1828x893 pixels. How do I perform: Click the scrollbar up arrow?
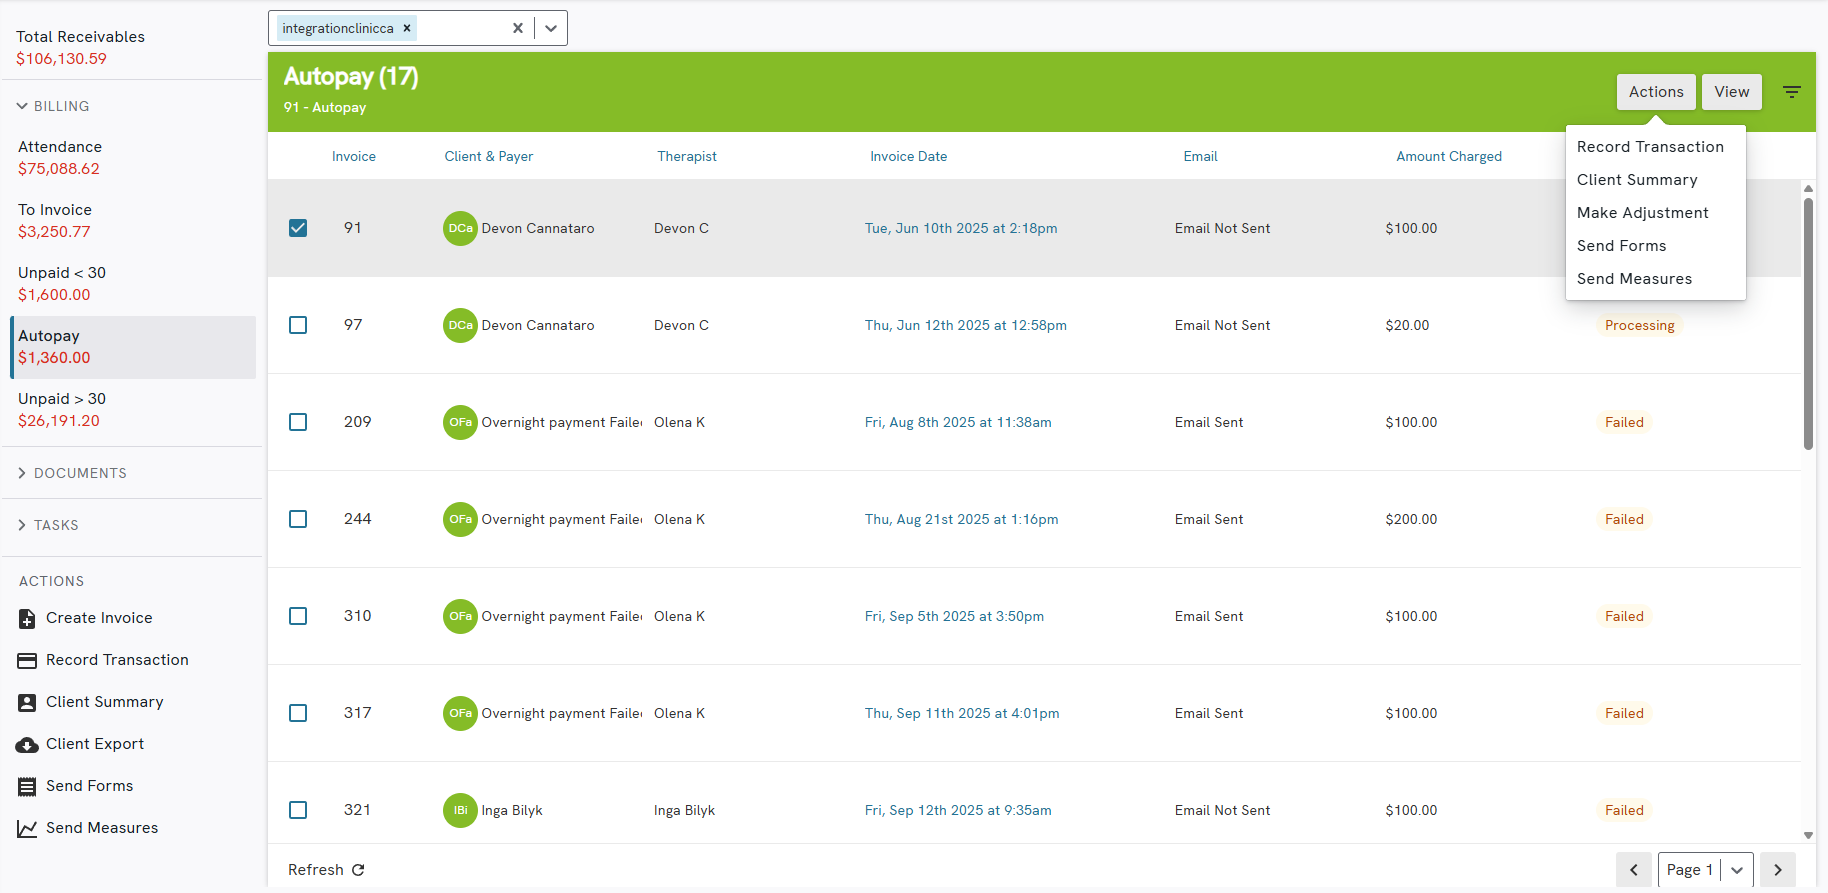pos(1808,188)
